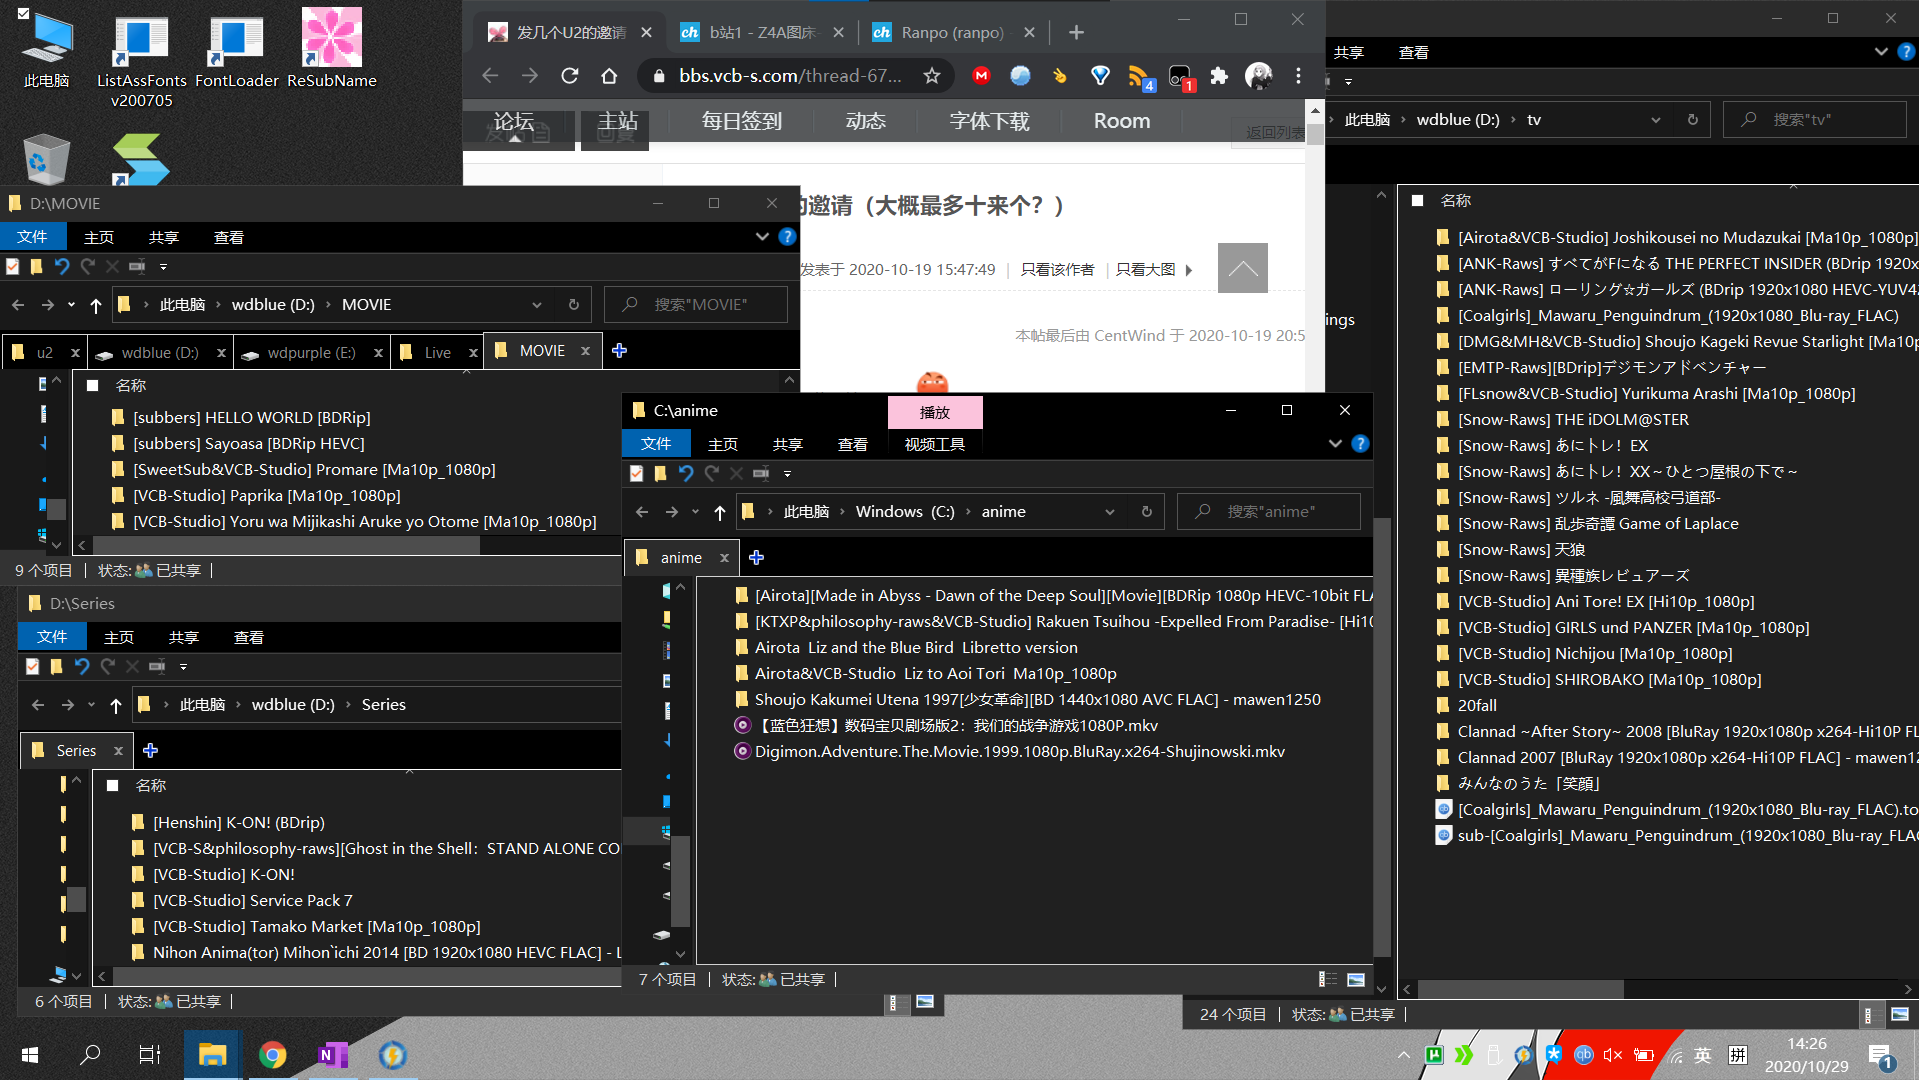
Task: Open quick access toolbar dropdown in anime window
Action: (787, 473)
